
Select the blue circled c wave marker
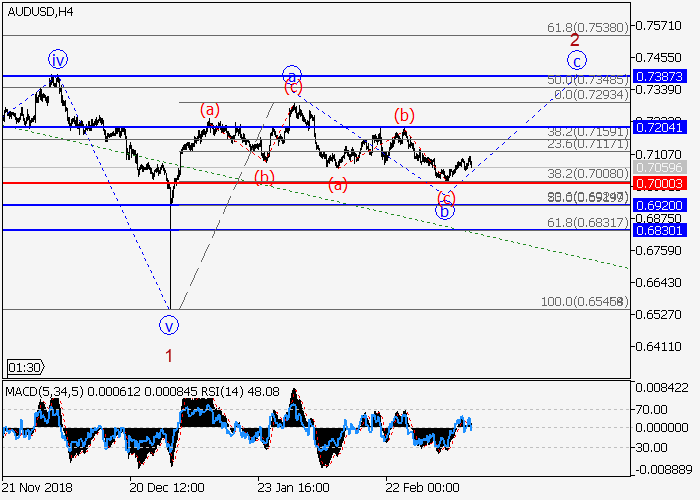tap(578, 59)
